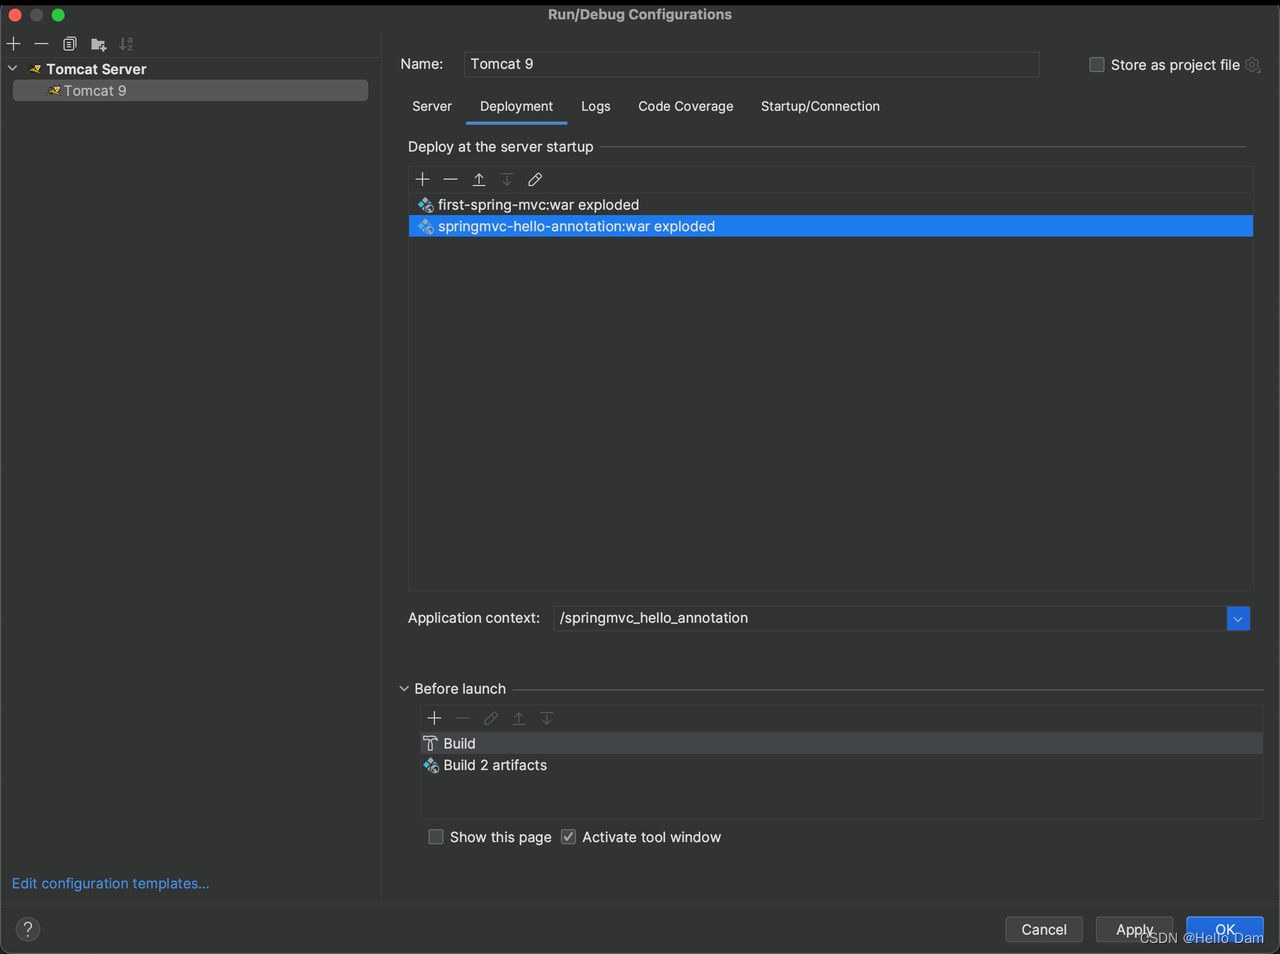Viewport: 1280px width, 954px height.
Task: Collapse the Before launch section
Action: click(x=404, y=689)
